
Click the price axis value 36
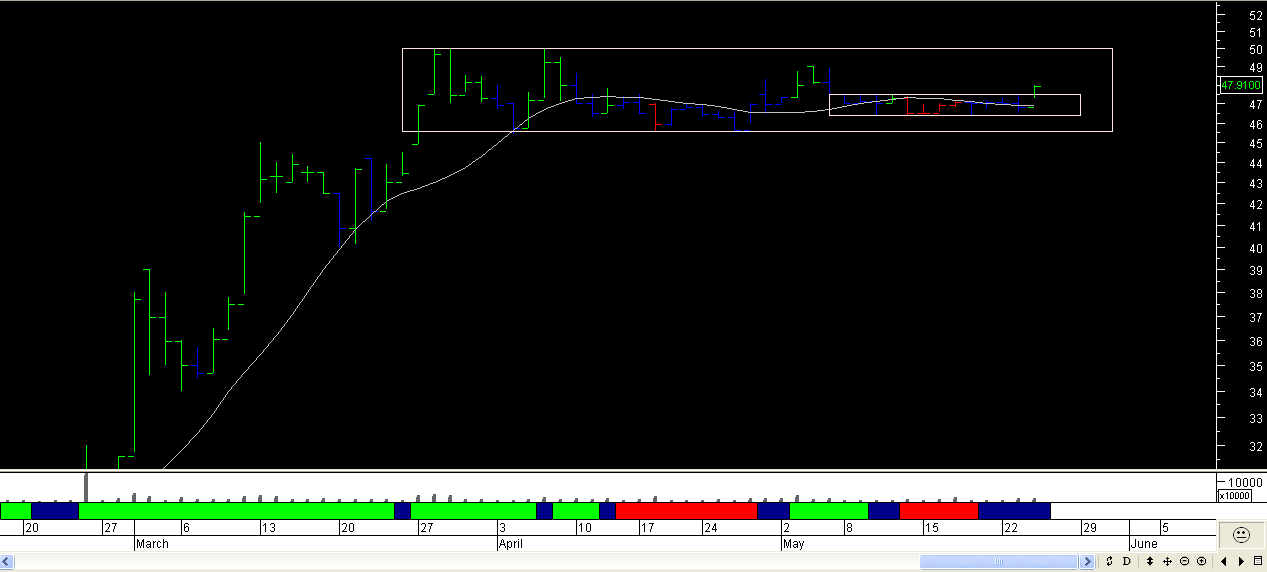[1255, 342]
